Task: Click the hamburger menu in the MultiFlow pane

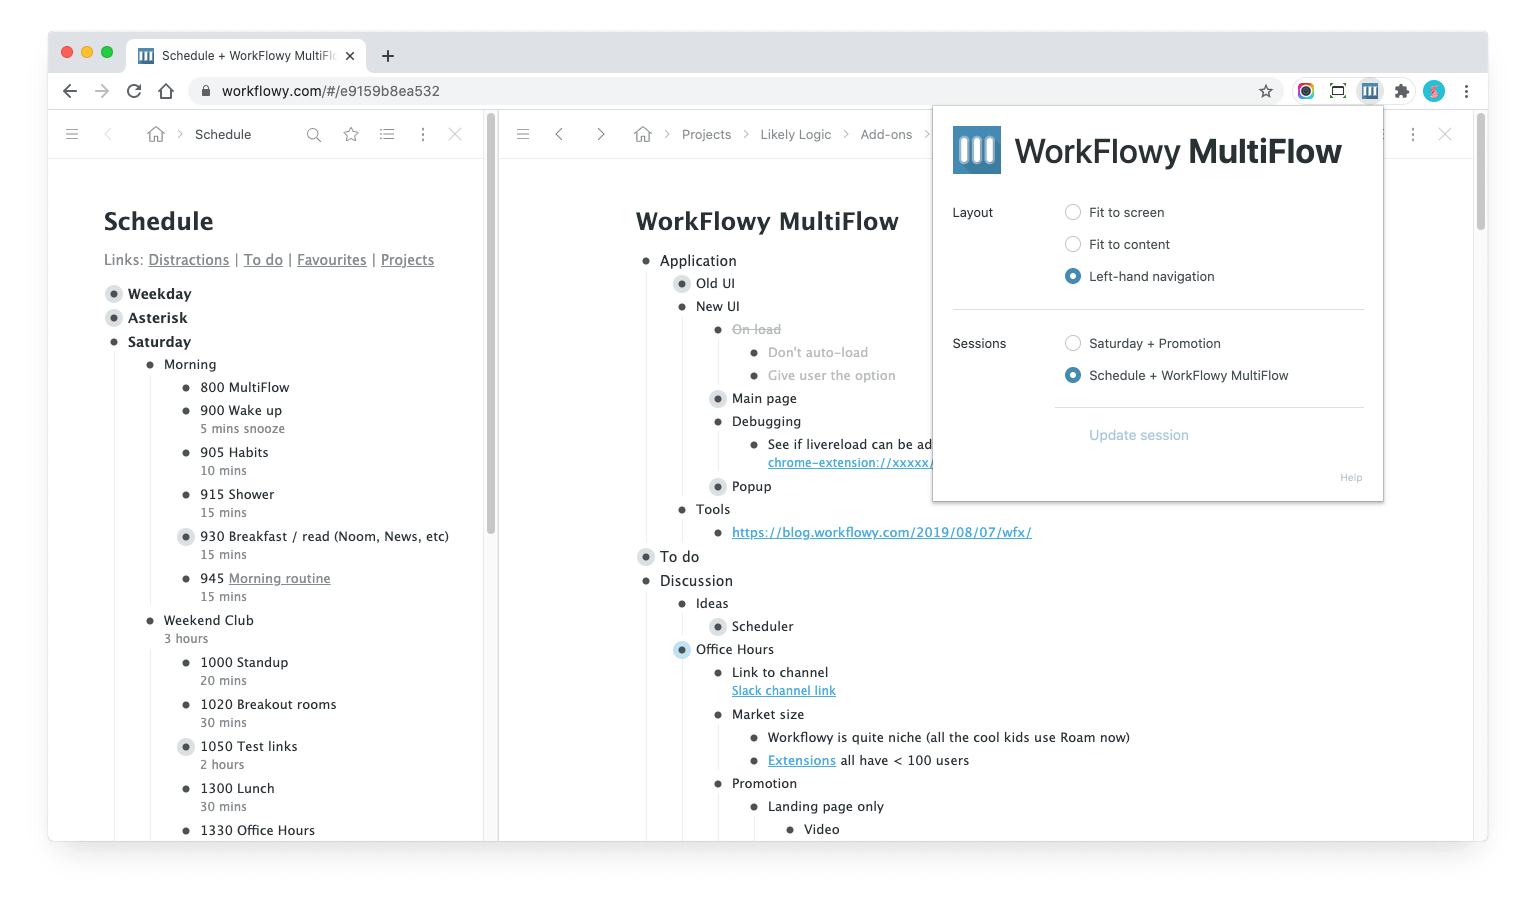Action: click(x=523, y=133)
